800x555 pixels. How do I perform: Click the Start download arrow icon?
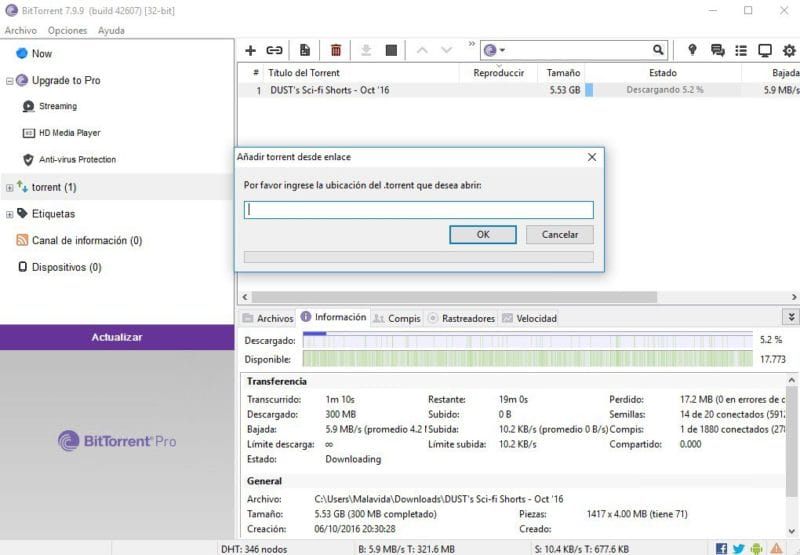click(x=366, y=50)
